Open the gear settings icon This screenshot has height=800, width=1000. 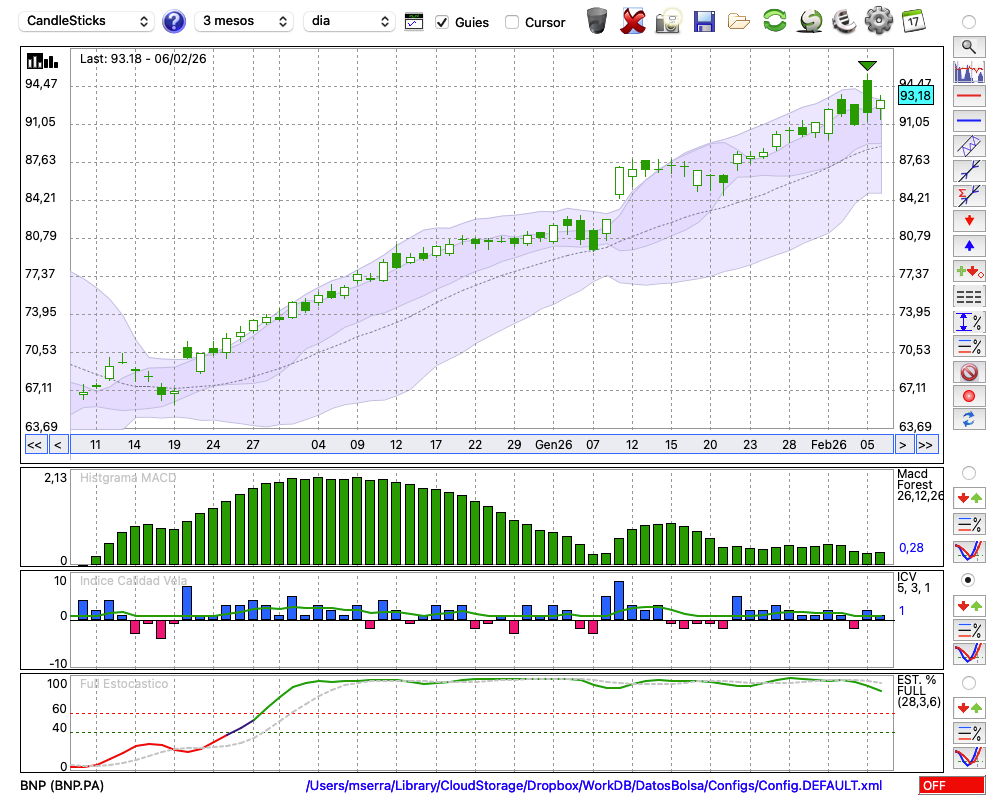click(878, 21)
